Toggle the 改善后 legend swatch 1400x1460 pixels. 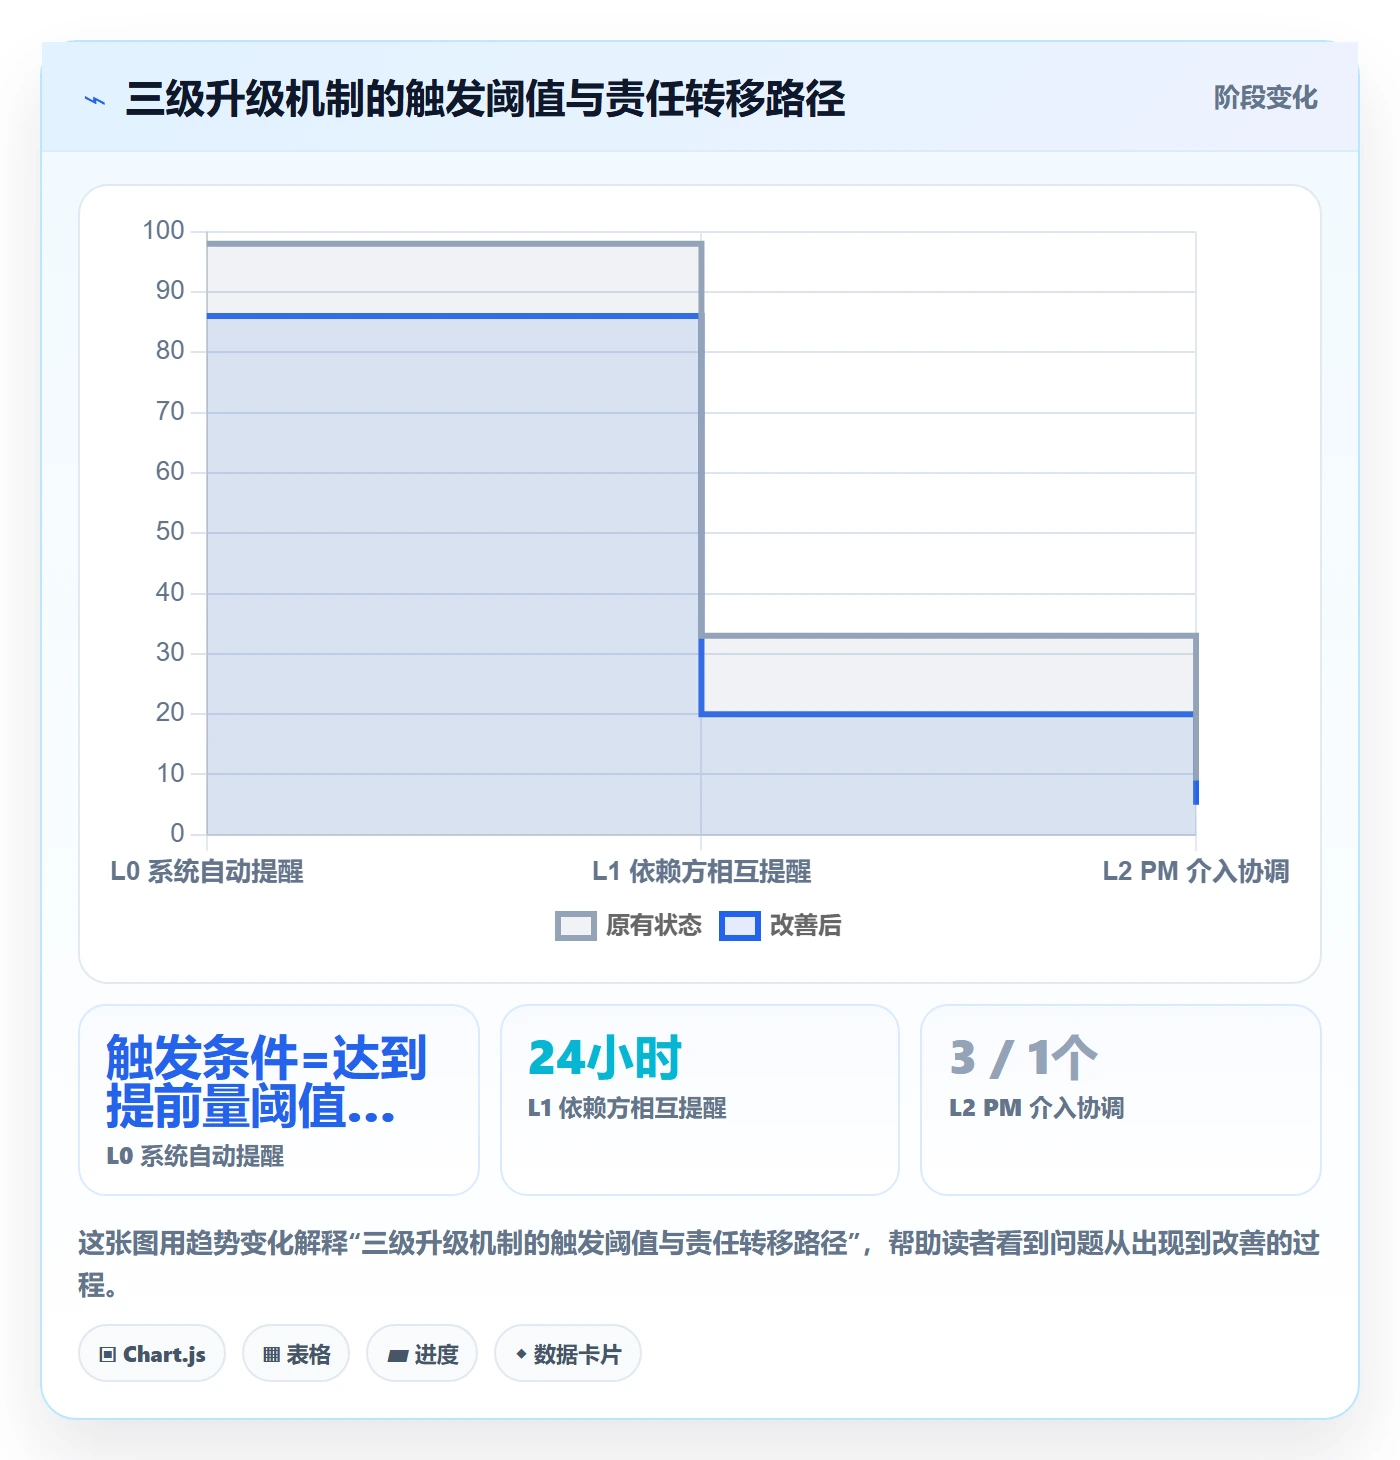(x=739, y=926)
